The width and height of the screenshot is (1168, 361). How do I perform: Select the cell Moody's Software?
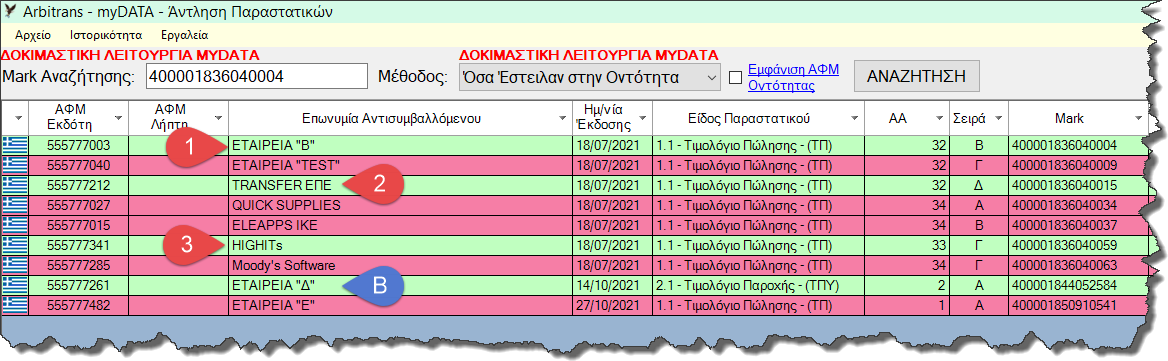401,265
